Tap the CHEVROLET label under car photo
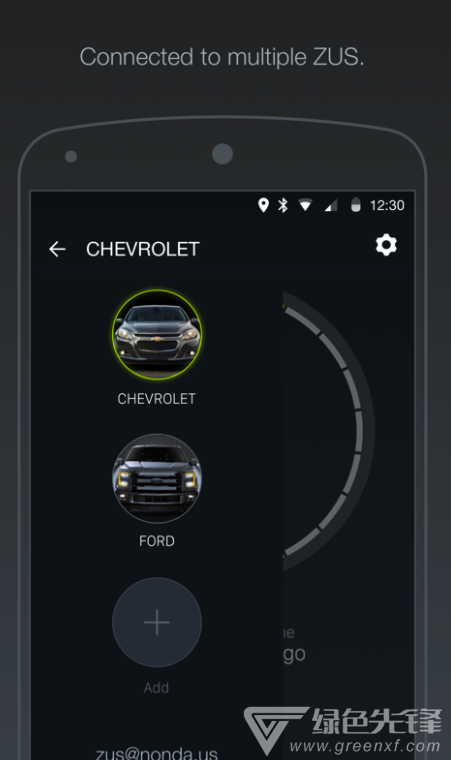 click(x=157, y=399)
